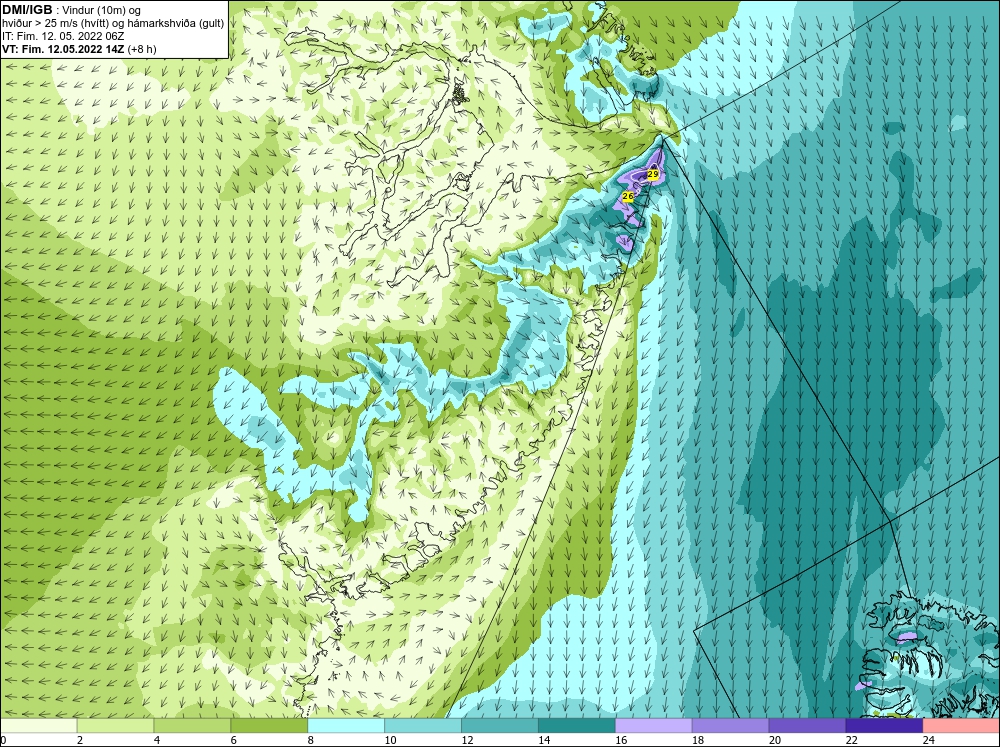Image resolution: width=1000 pixels, height=747 pixels.
Task: Click the 10–12 m/s turquoise legend swatch
Action: coord(423,726)
